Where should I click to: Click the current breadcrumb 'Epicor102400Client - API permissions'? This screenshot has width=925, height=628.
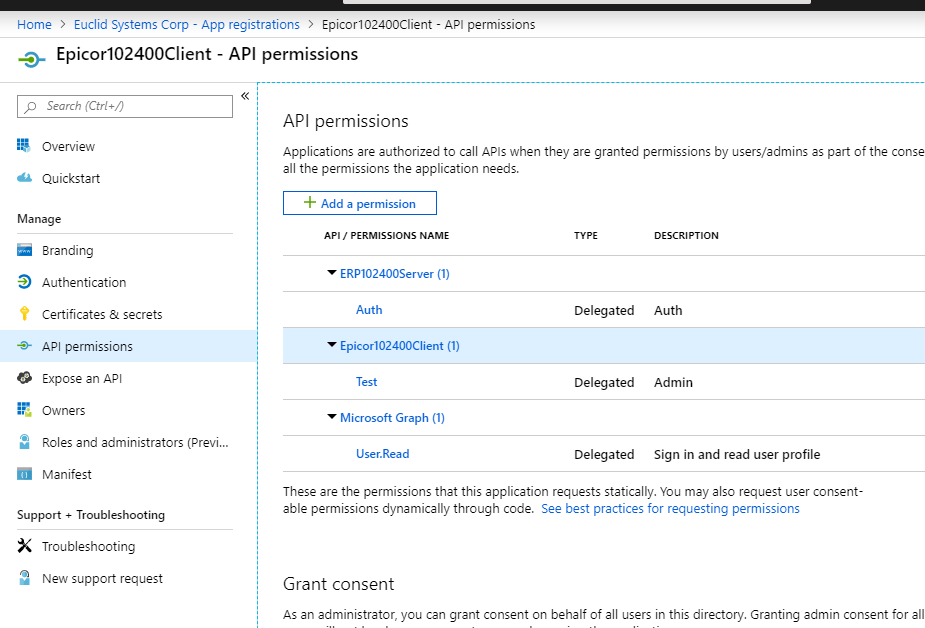(x=428, y=24)
